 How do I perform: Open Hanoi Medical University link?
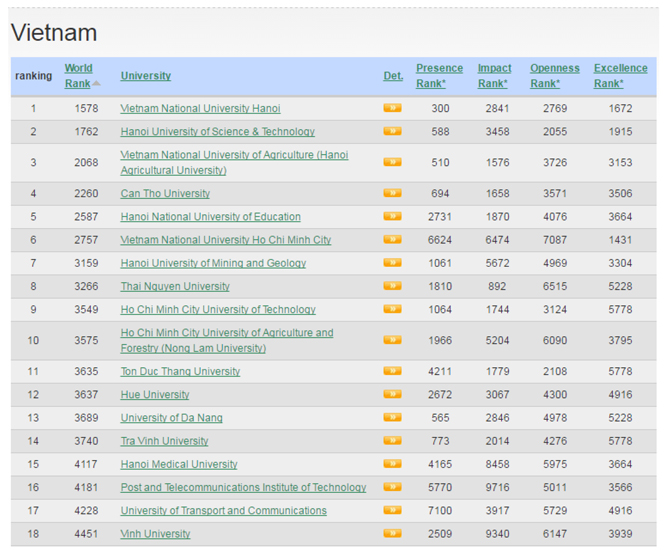click(x=179, y=464)
